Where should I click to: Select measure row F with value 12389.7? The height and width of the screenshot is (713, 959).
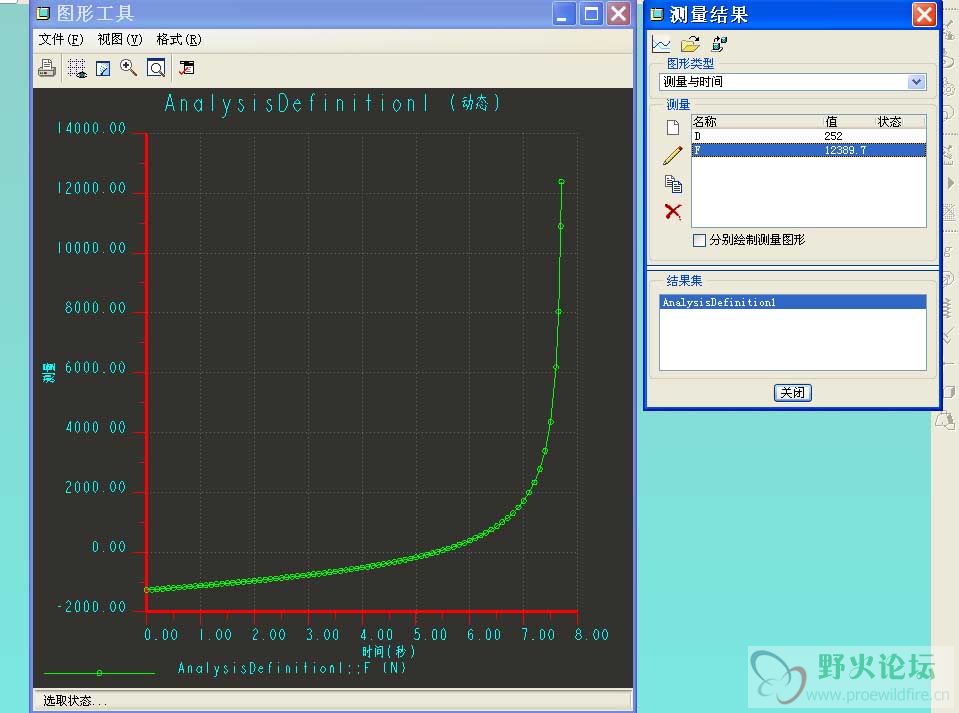coord(809,150)
